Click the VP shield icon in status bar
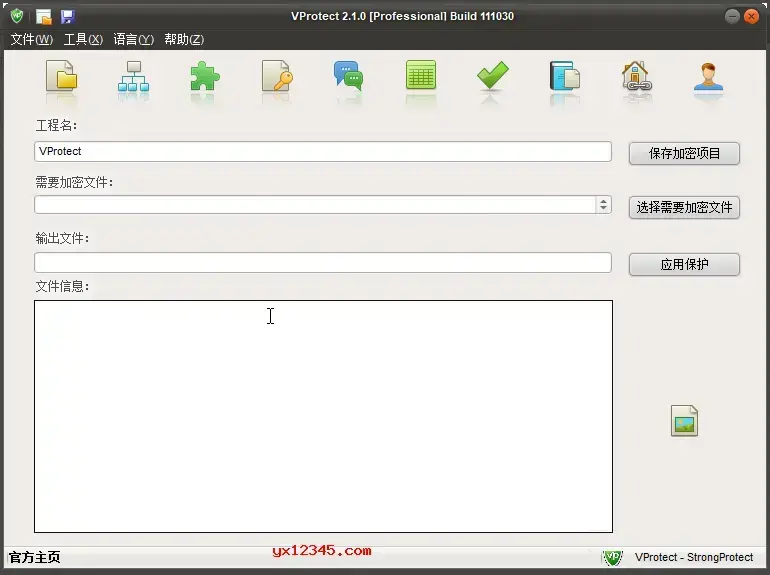This screenshot has height=575, width=770. coord(612,557)
